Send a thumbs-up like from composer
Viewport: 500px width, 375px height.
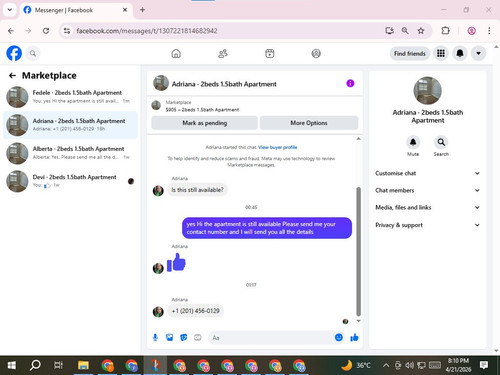tap(354, 338)
